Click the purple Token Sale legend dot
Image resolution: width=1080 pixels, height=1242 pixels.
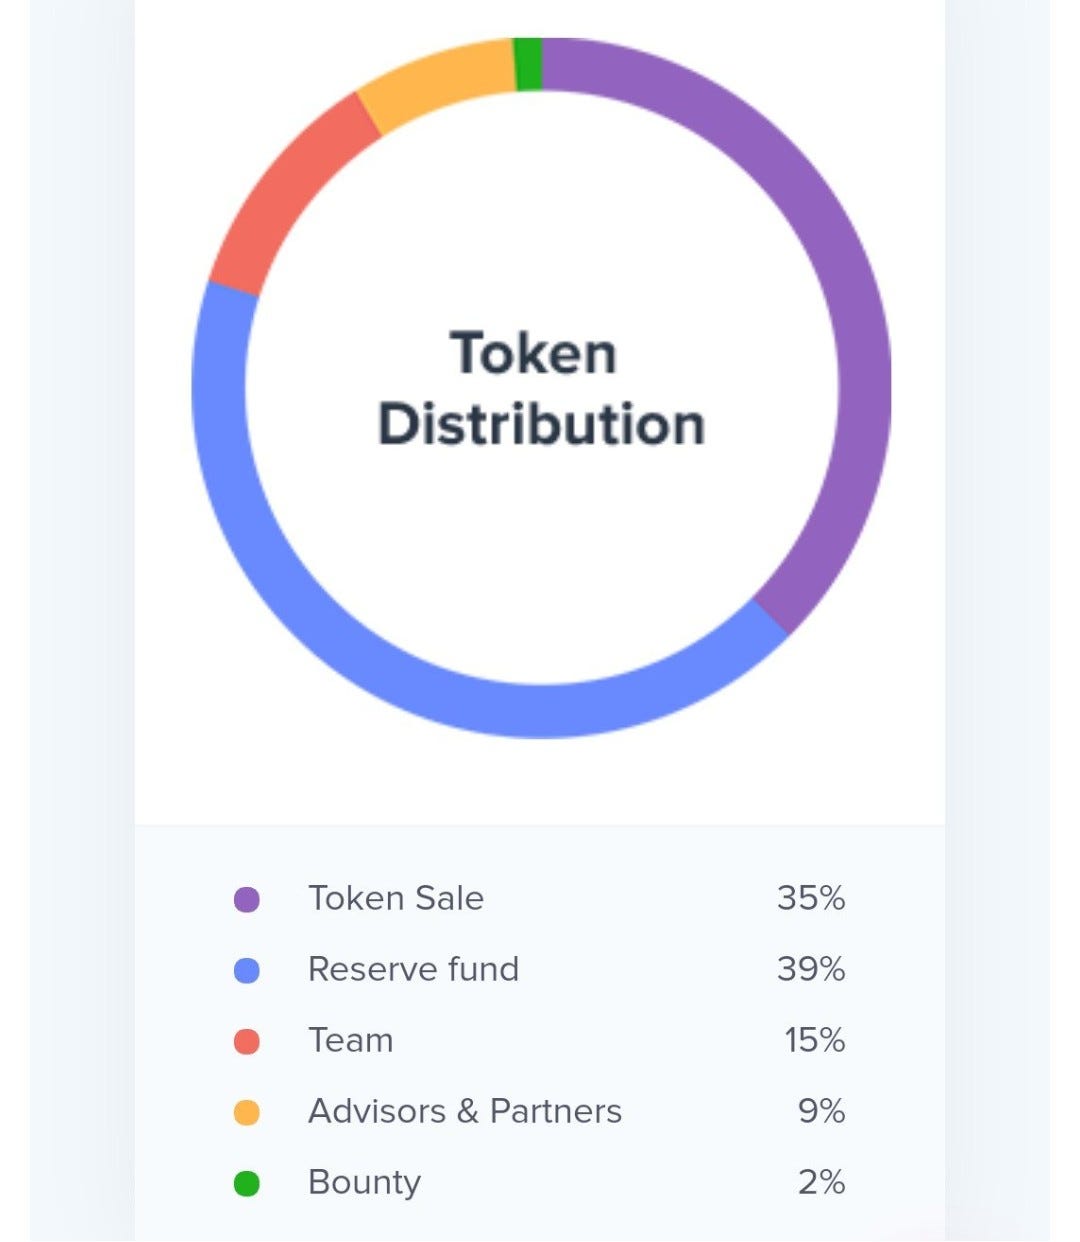[x=247, y=899]
